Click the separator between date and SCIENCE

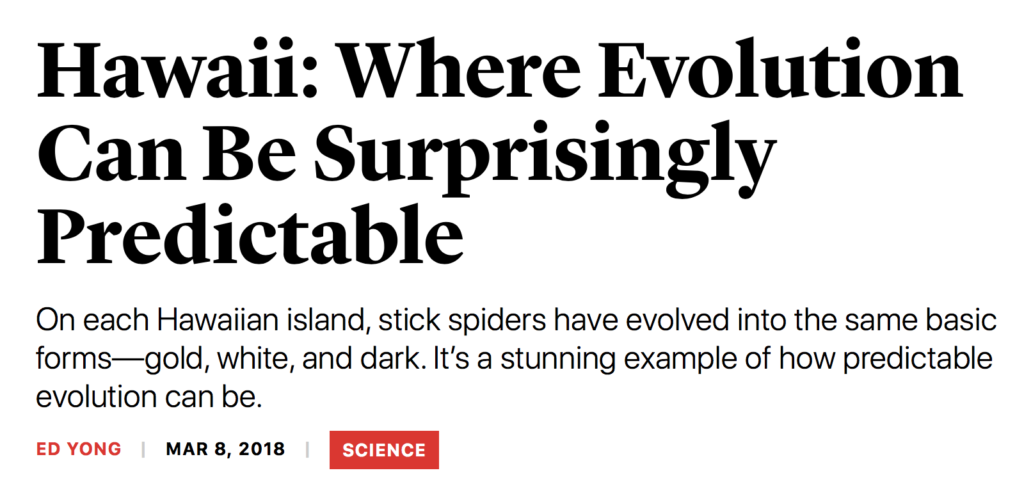[x=307, y=449]
